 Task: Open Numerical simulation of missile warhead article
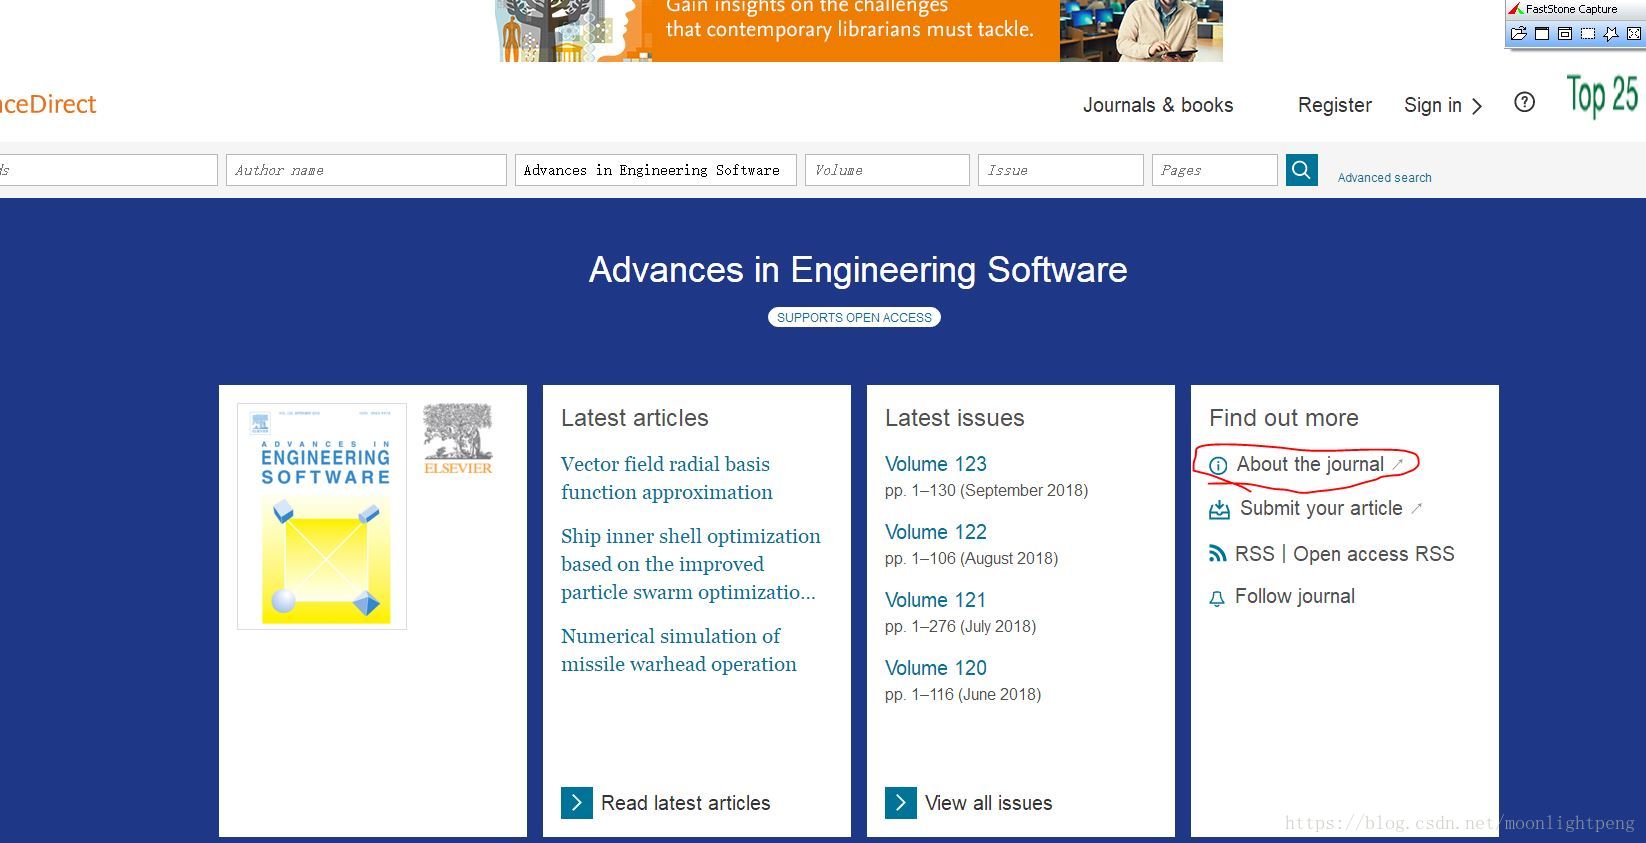(x=679, y=650)
